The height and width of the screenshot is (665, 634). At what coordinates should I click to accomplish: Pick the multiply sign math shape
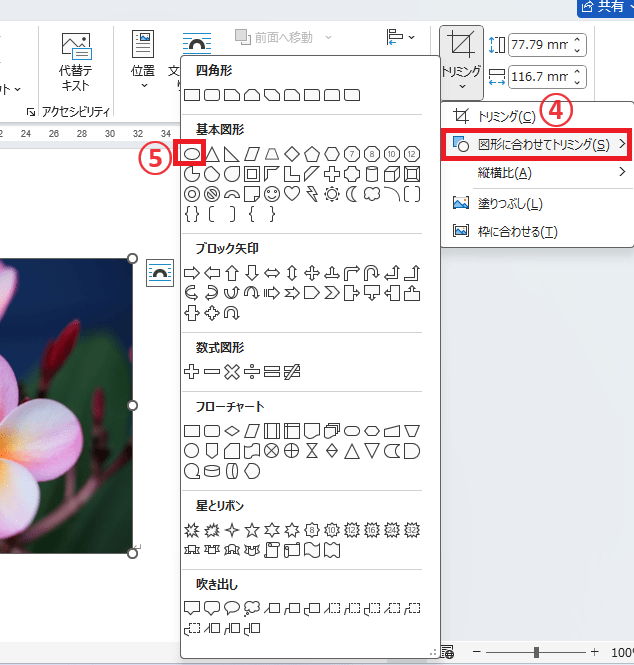232,372
